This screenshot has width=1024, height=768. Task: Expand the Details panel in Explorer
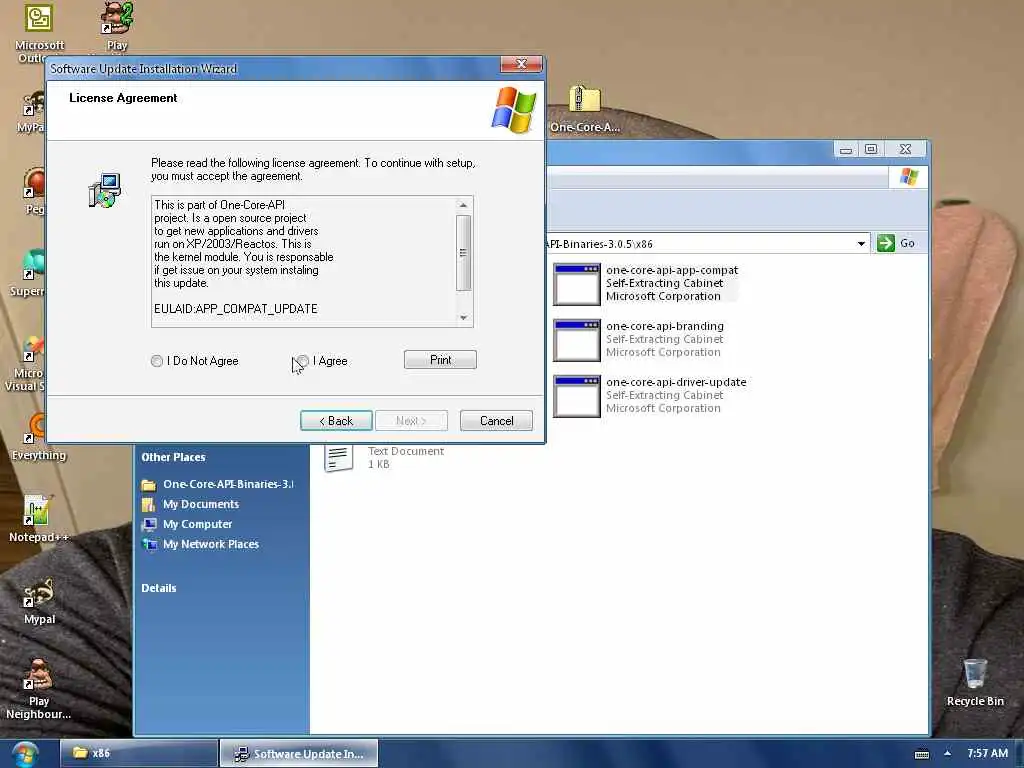pos(159,588)
